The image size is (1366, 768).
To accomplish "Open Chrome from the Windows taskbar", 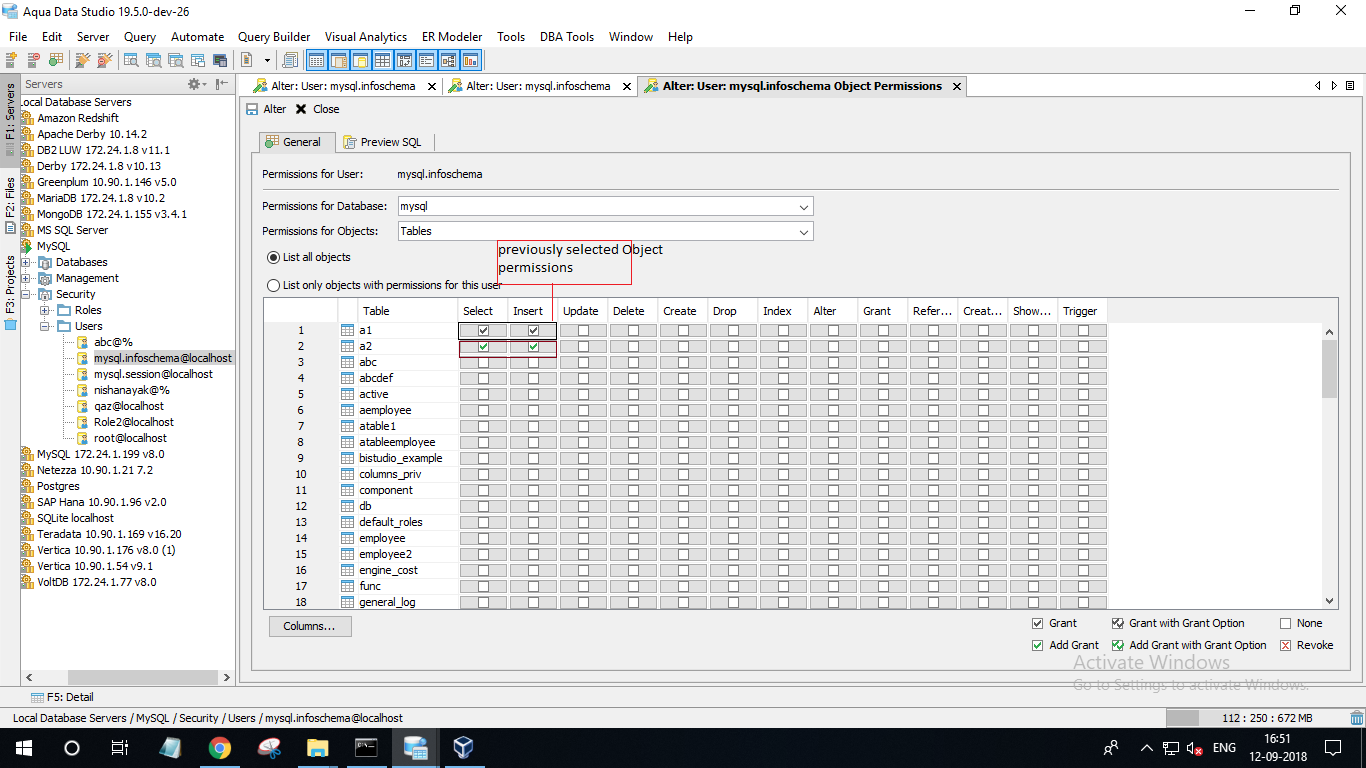I will [220, 748].
